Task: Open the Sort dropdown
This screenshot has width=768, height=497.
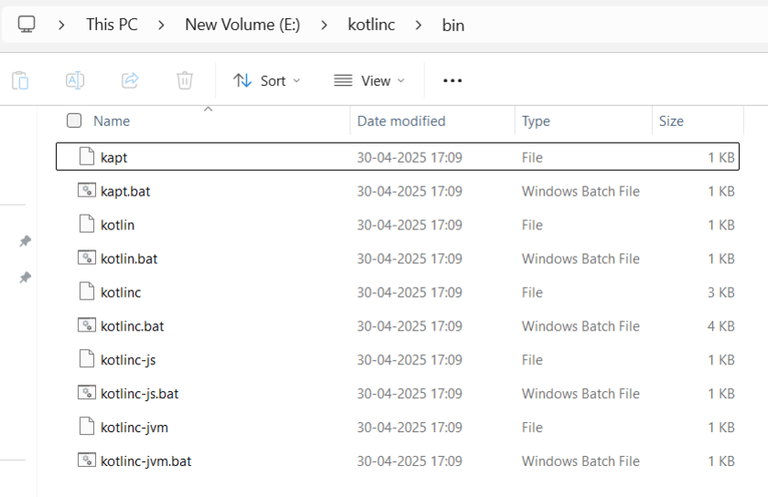Action: tap(266, 80)
